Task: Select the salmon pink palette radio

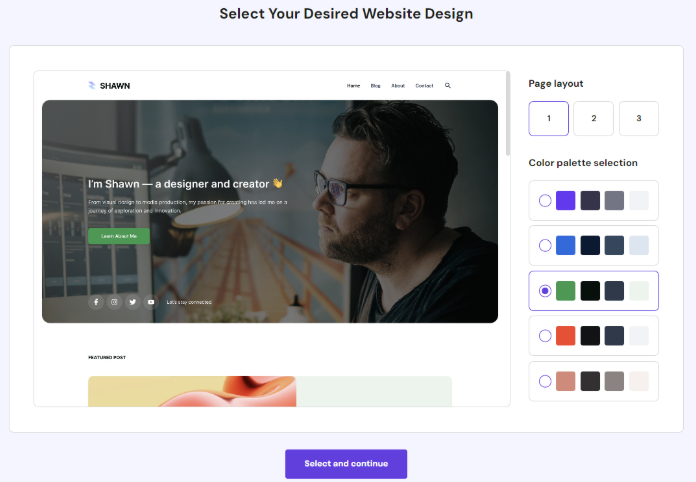Action: pyautogui.click(x=545, y=381)
